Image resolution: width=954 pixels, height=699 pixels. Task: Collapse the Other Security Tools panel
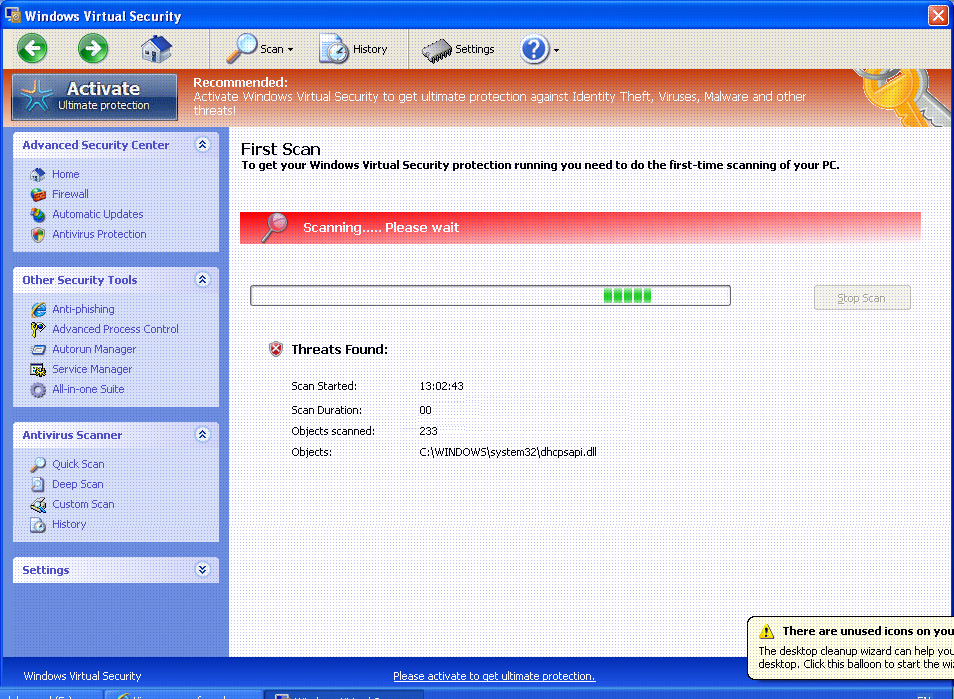coord(203,280)
